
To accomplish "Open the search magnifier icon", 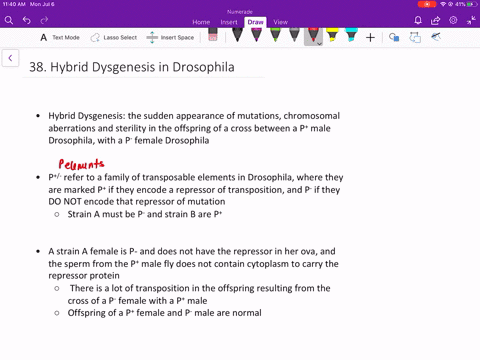I will point(9,20).
